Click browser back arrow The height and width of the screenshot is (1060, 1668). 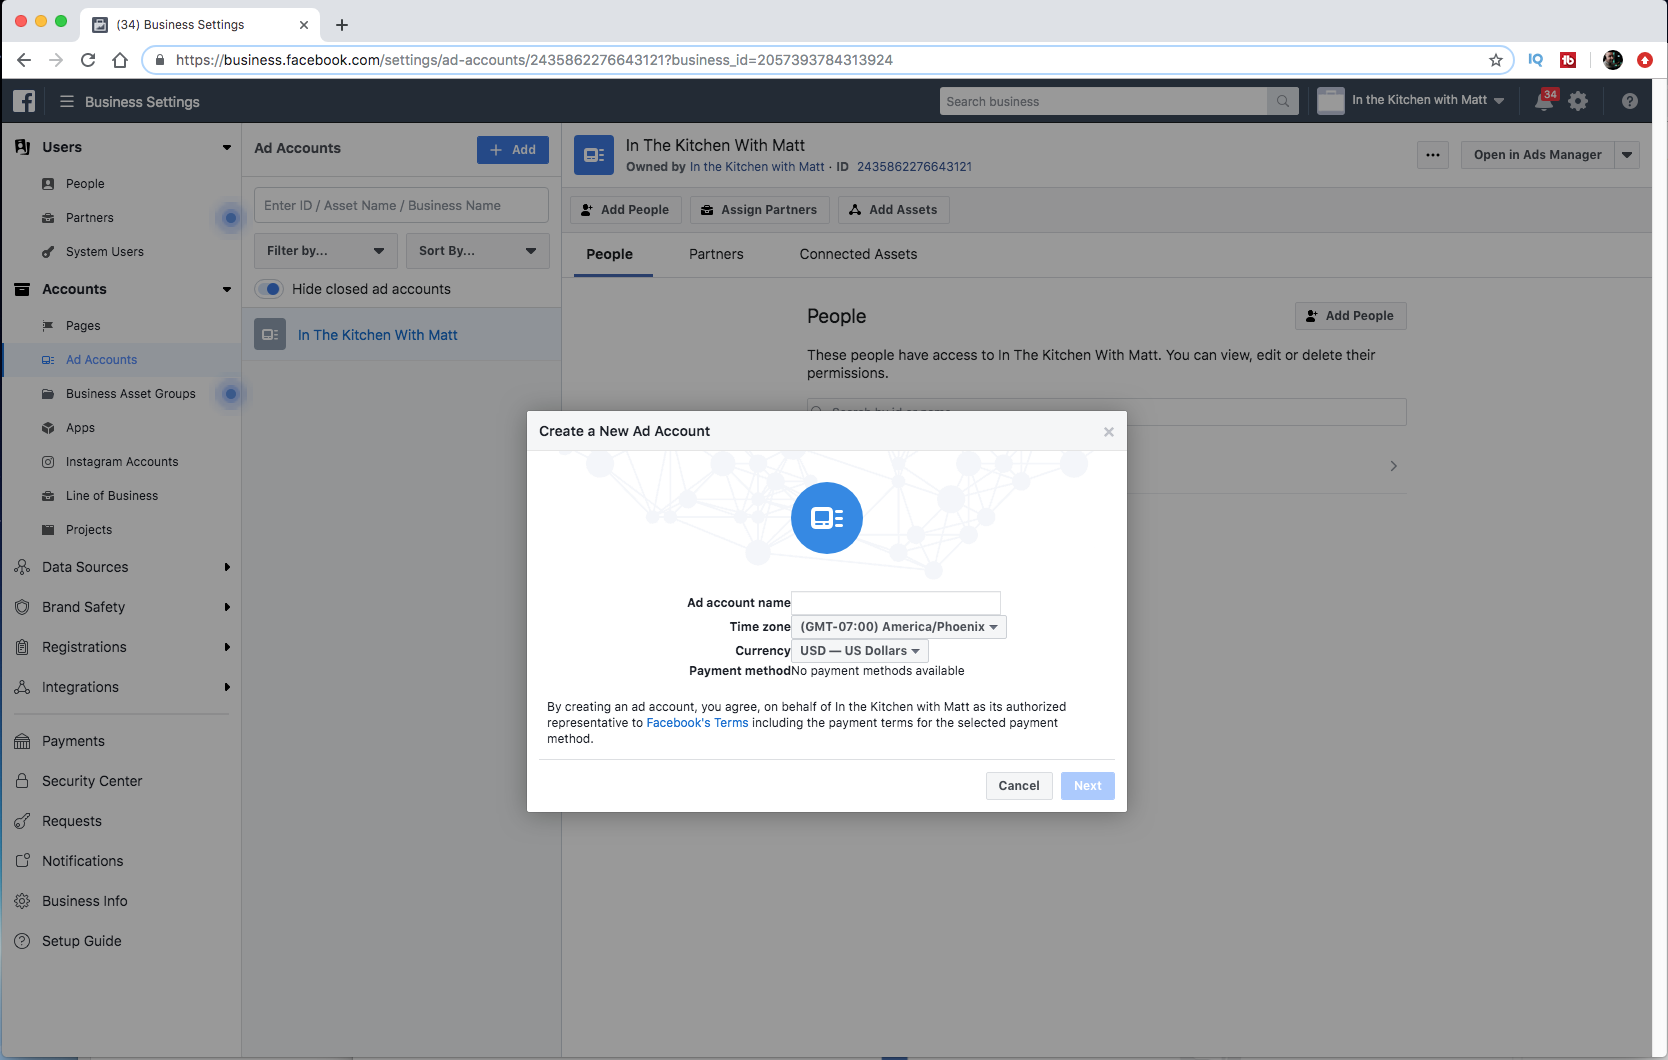24,60
